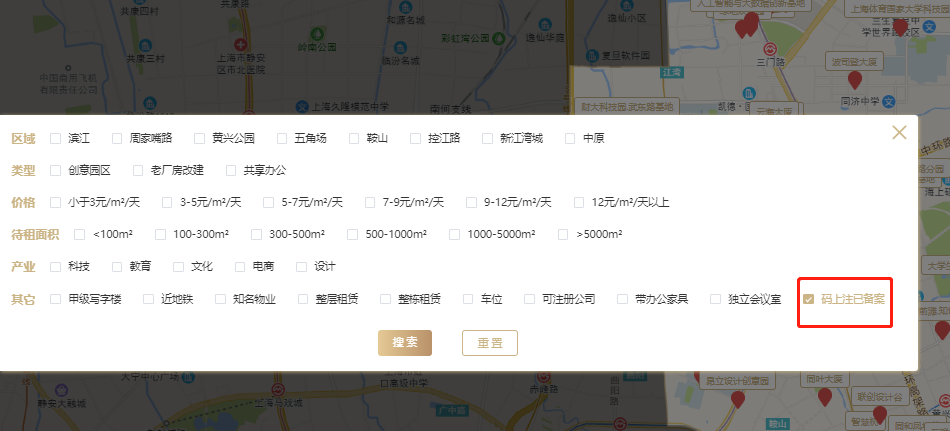
Task: Tick the 带办公家具 checkbox
Action: (x=622, y=299)
